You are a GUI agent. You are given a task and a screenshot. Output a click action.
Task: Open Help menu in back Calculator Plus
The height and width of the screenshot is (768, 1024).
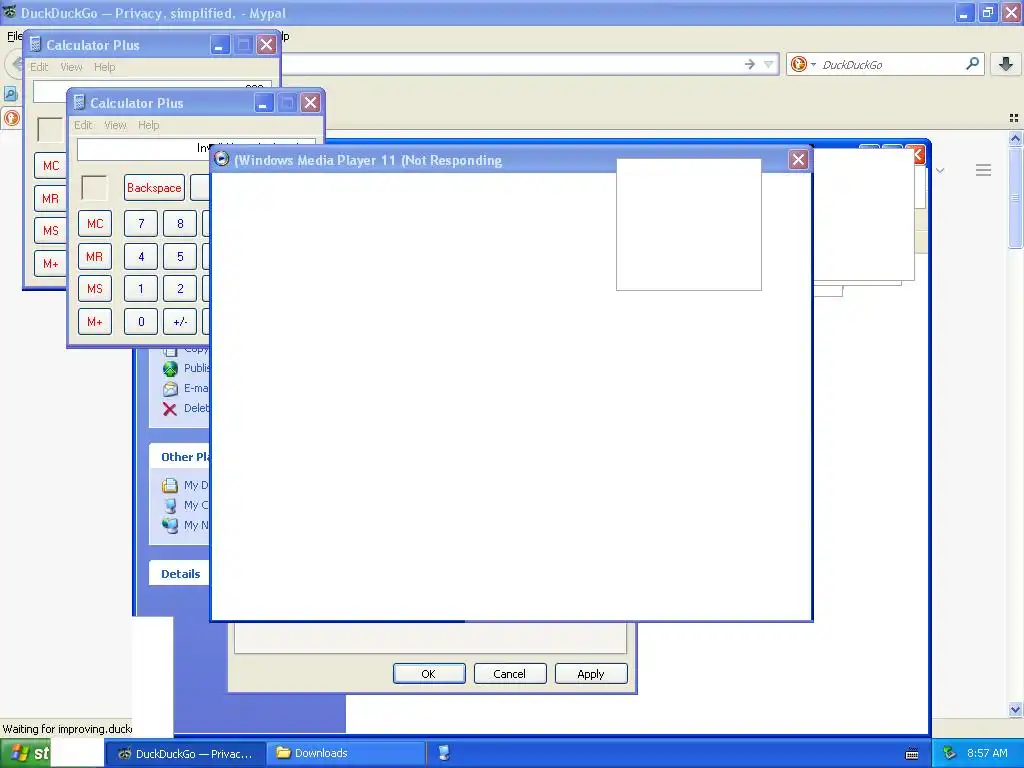(104, 67)
